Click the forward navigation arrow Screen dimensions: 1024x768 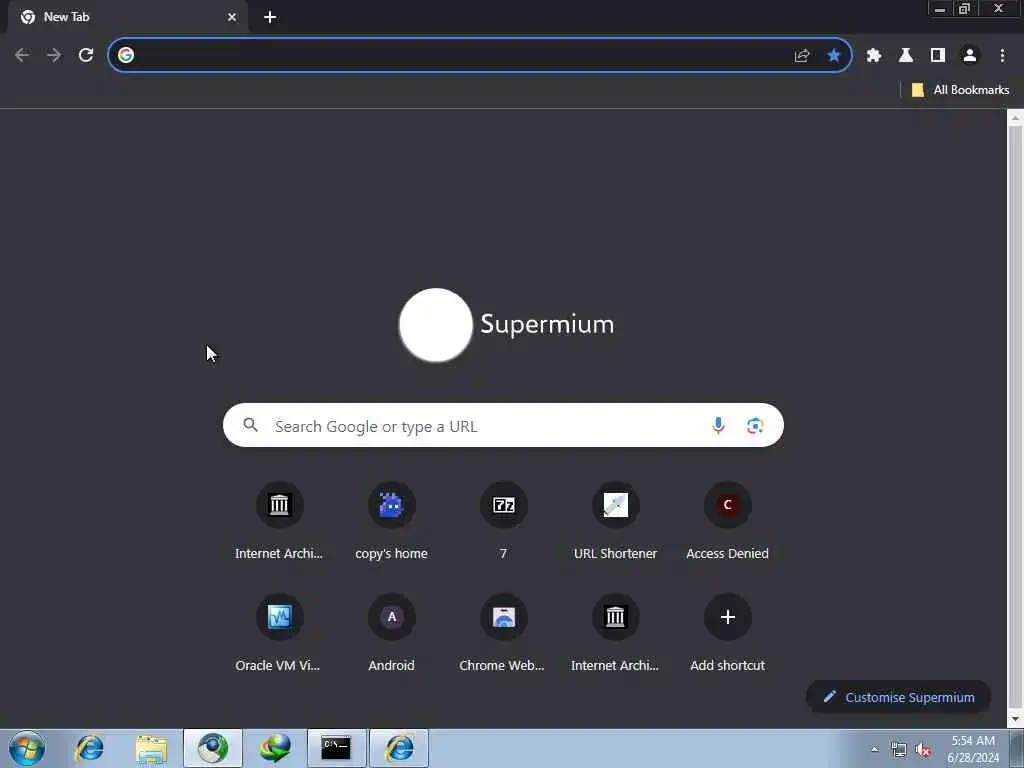point(54,56)
